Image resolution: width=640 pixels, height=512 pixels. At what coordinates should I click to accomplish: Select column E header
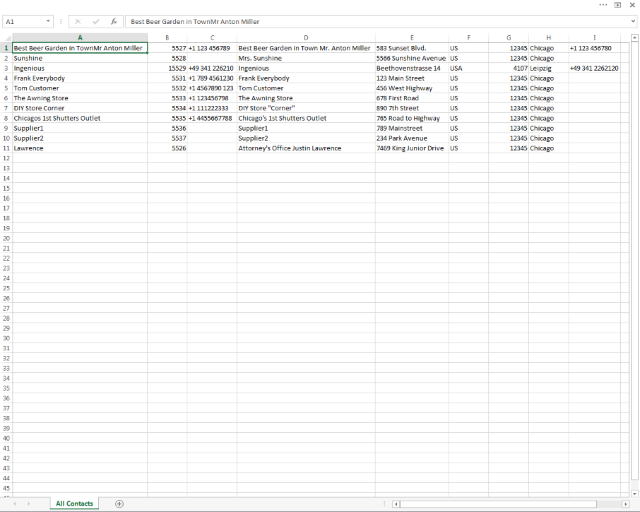click(x=412, y=38)
